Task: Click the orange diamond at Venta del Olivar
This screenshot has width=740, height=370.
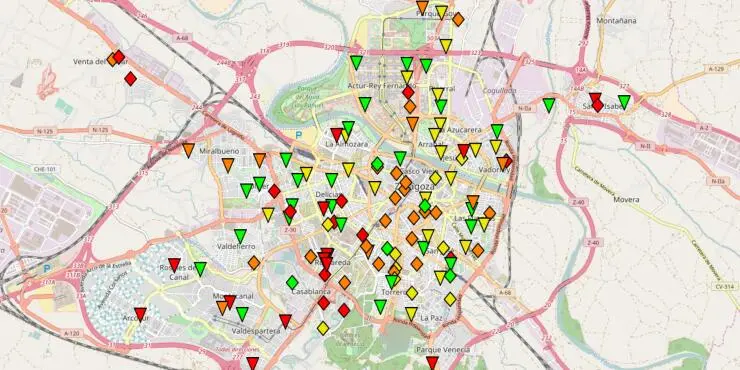Action: coord(112,59)
